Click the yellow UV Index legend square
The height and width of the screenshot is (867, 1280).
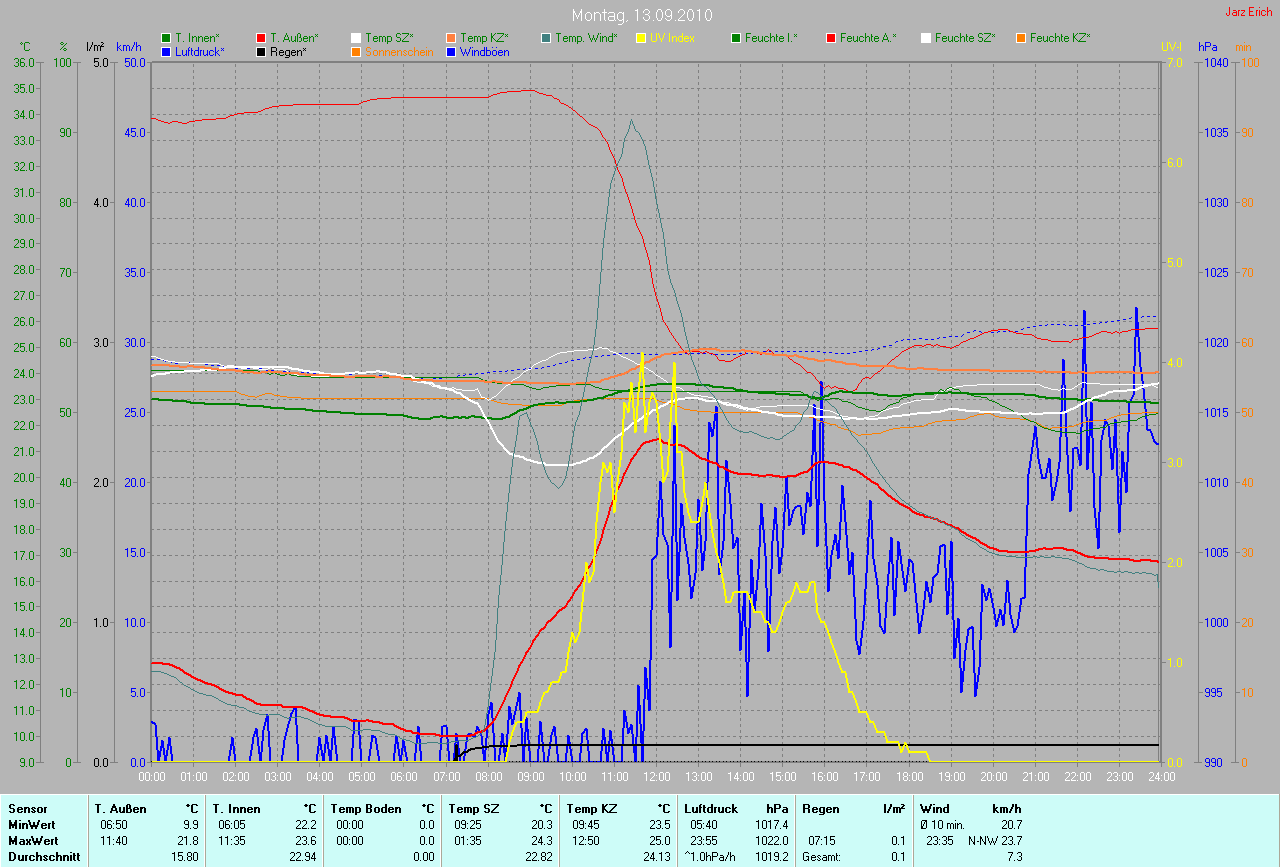(641, 38)
